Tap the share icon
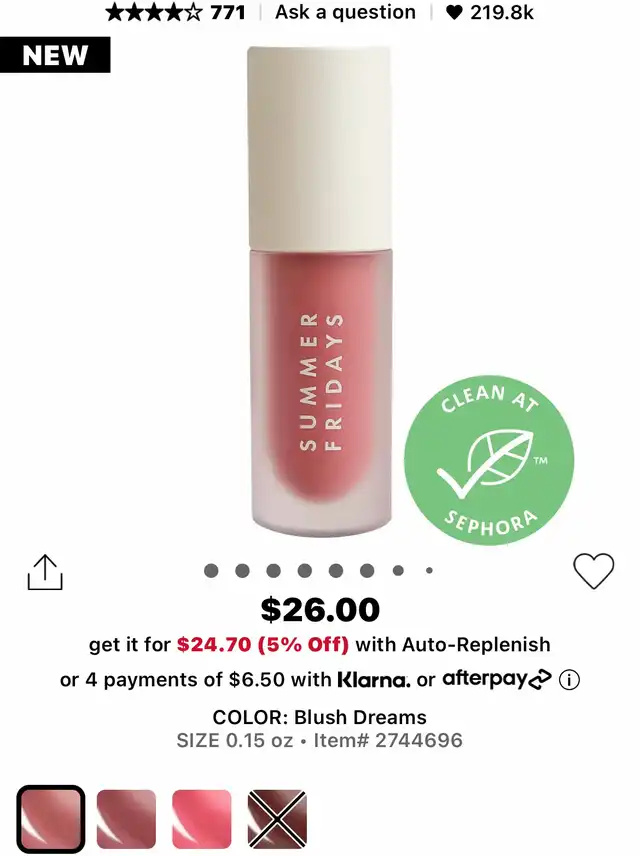 pyautogui.click(x=45, y=572)
